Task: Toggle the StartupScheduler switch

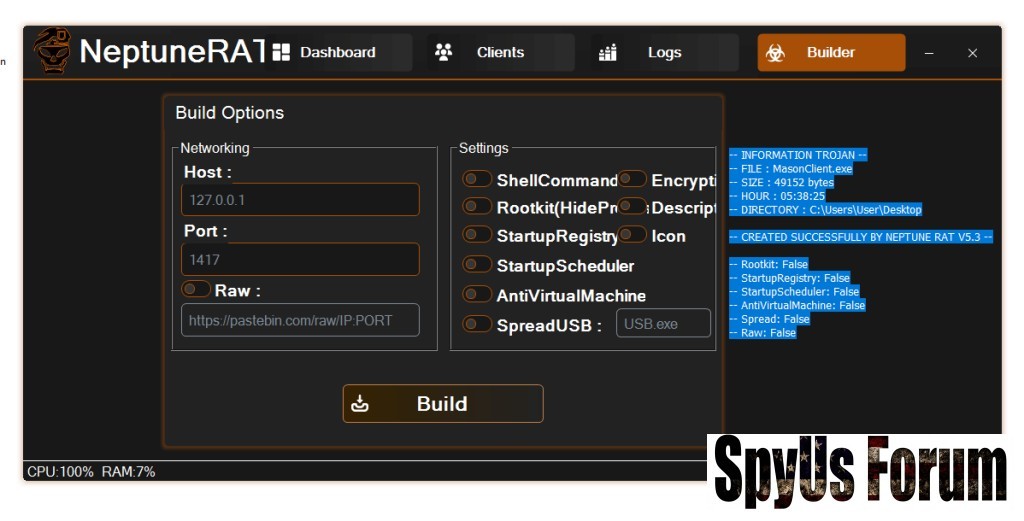Action: pyautogui.click(x=477, y=265)
